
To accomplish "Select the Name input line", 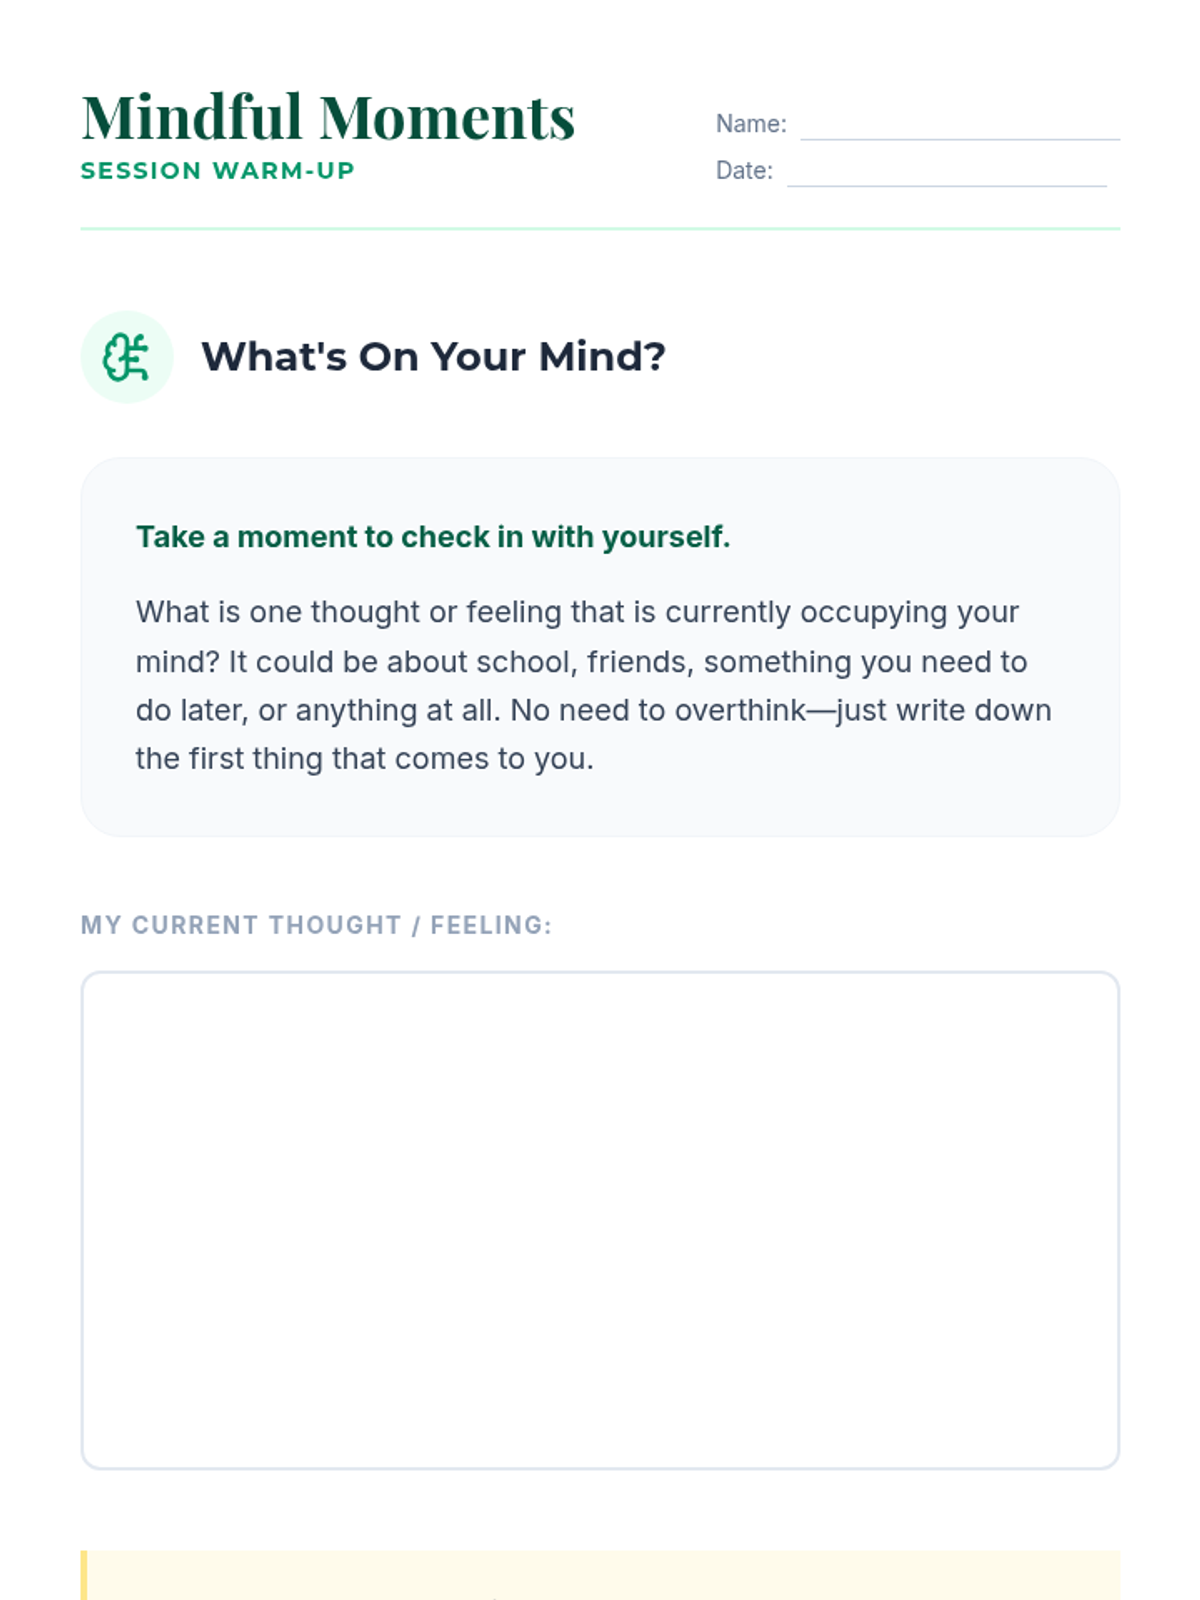I will [960, 124].
